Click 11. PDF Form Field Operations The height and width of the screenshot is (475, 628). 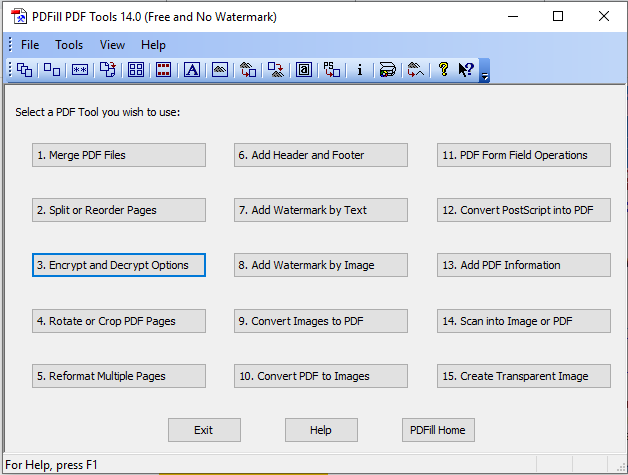click(524, 155)
